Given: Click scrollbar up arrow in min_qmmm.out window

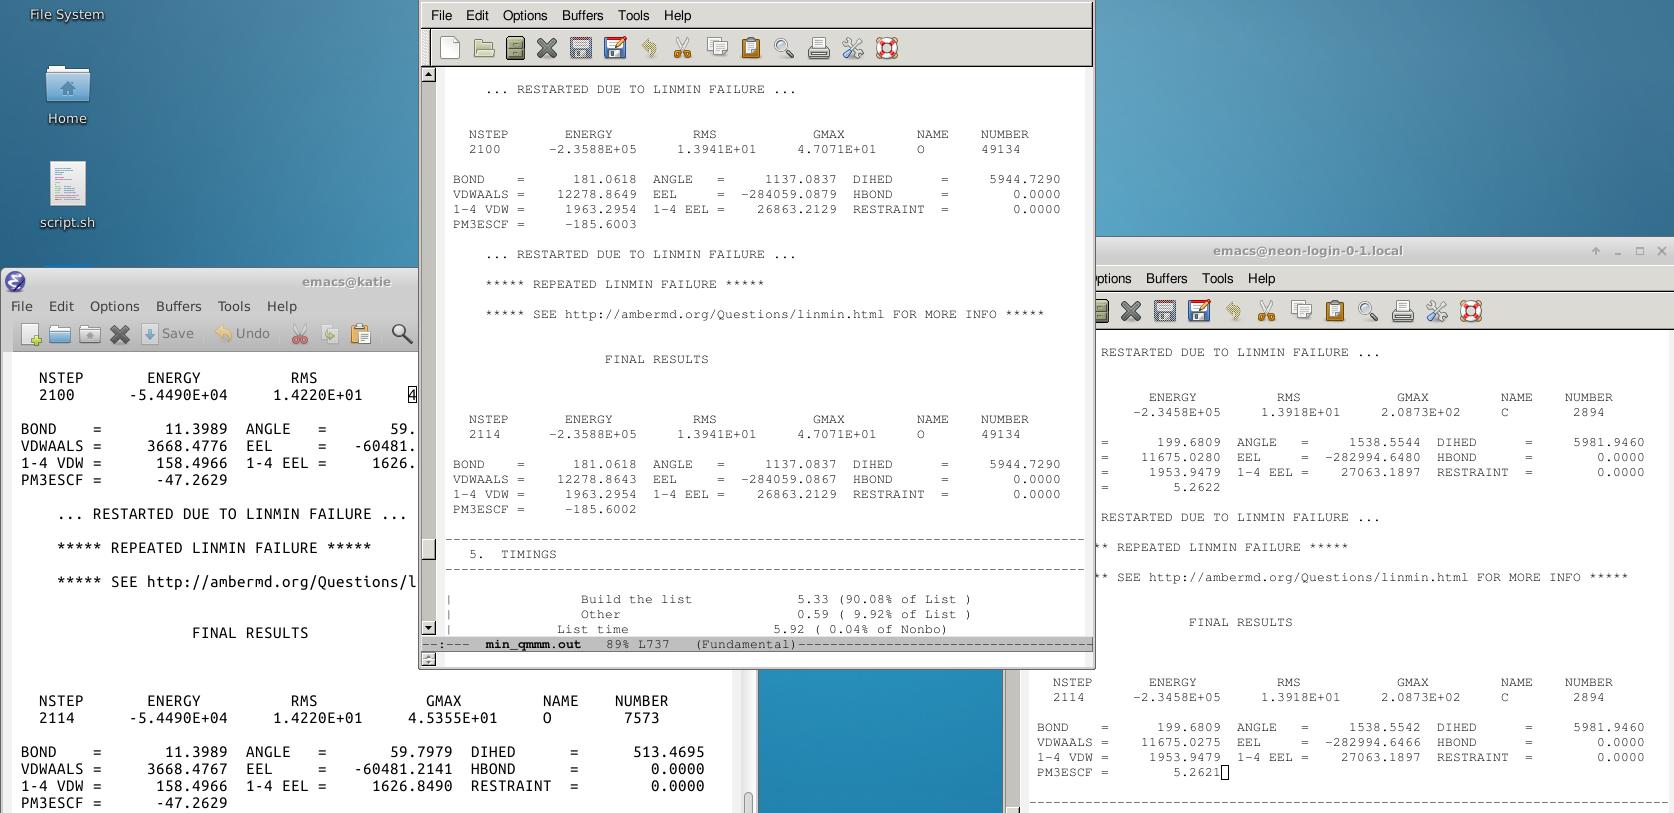Looking at the screenshot, I should 429,75.
